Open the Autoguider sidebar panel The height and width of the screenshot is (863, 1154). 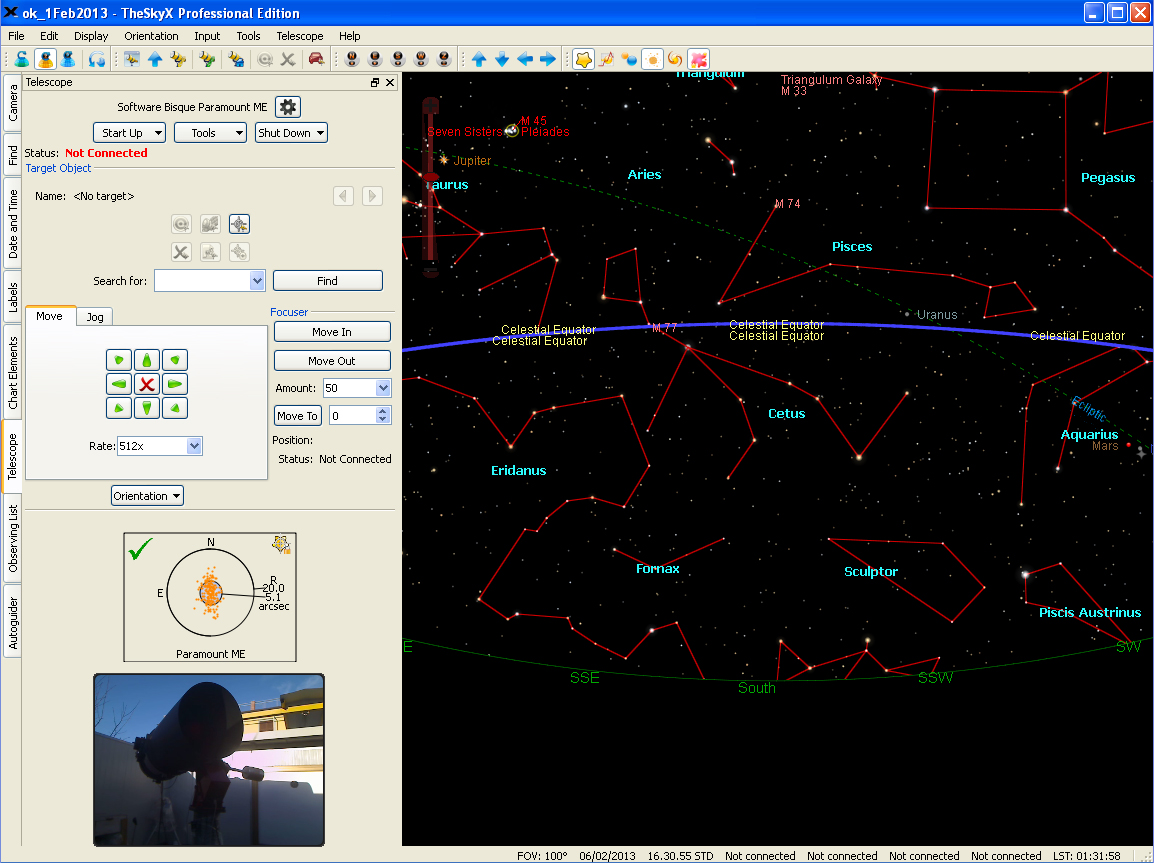(x=13, y=615)
